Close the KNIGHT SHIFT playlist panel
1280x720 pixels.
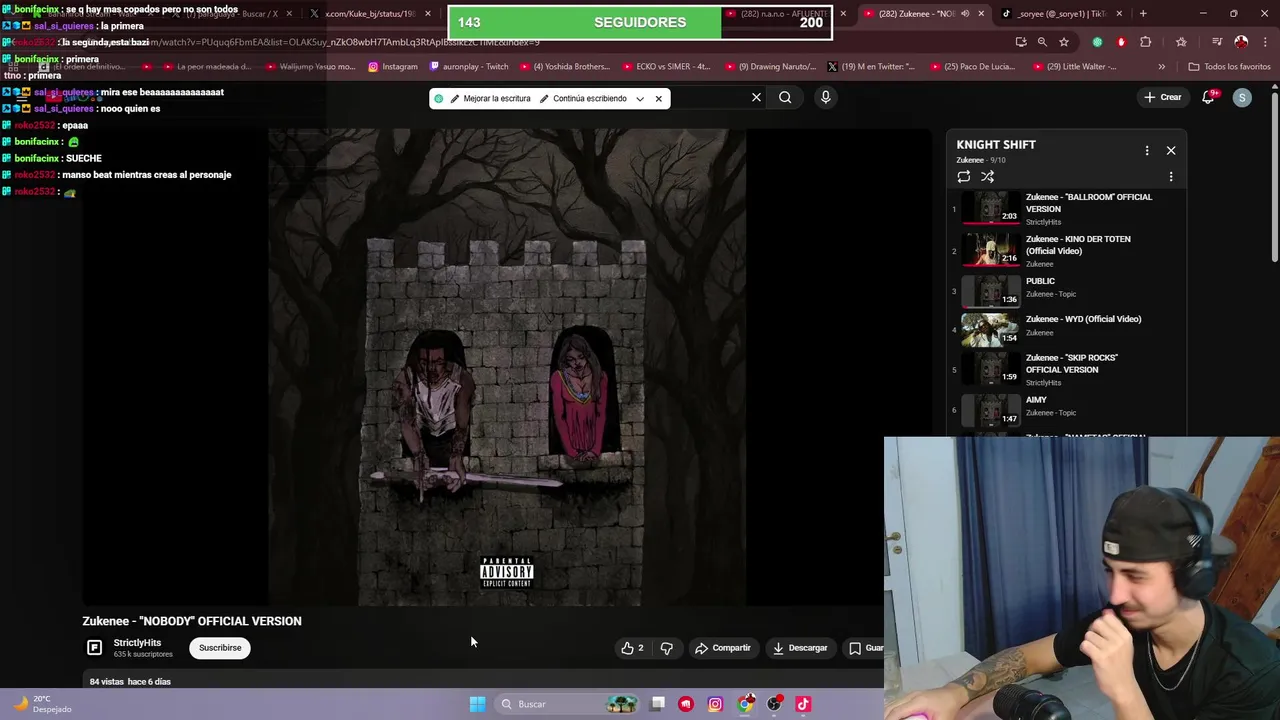(1171, 151)
